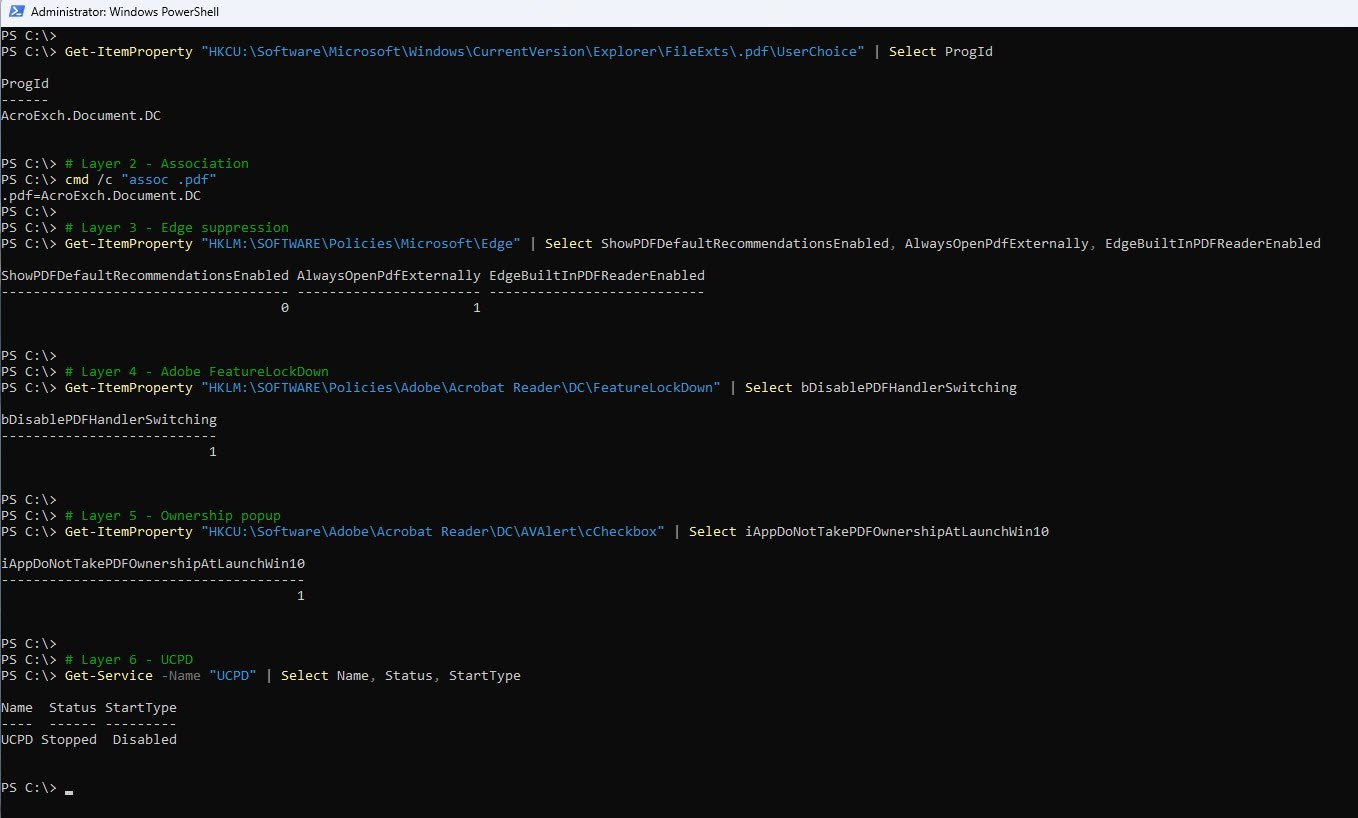Click the blinking cursor at the last prompt
Image resolution: width=1358 pixels, height=818 pixels.
(69, 791)
